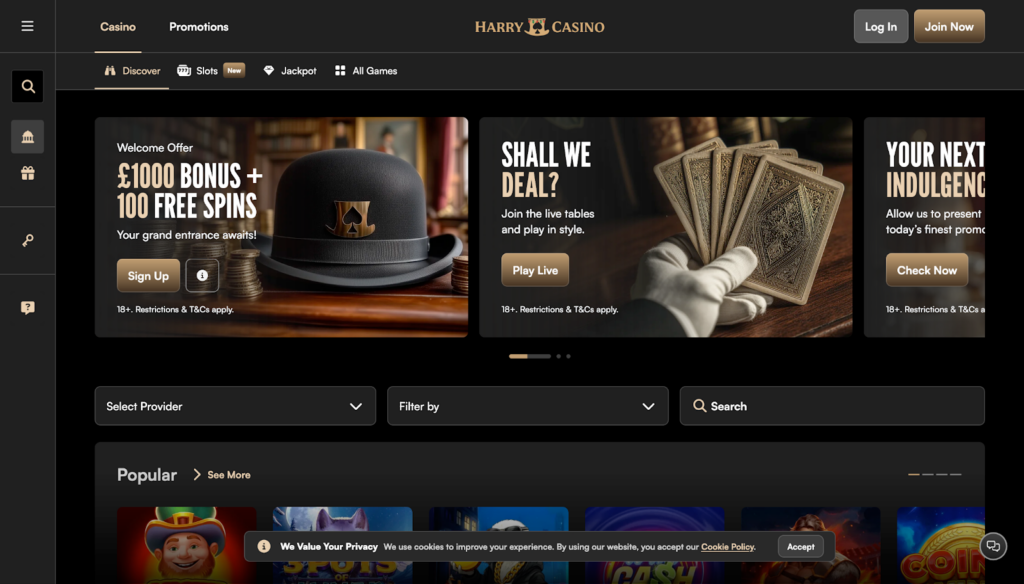Select the casino building sidebar icon
This screenshot has width=1024, height=584.
pos(27,137)
